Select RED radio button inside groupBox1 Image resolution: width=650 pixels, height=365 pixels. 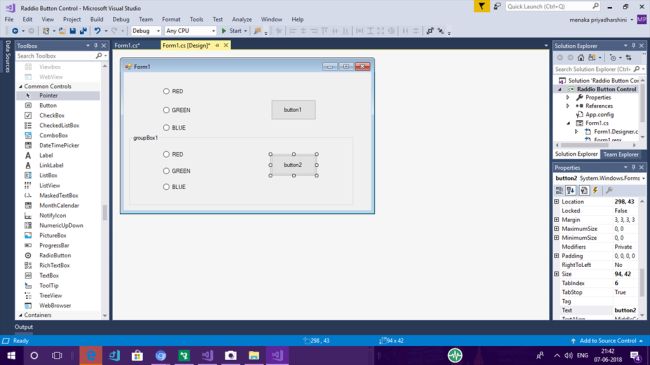pos(173,154)
